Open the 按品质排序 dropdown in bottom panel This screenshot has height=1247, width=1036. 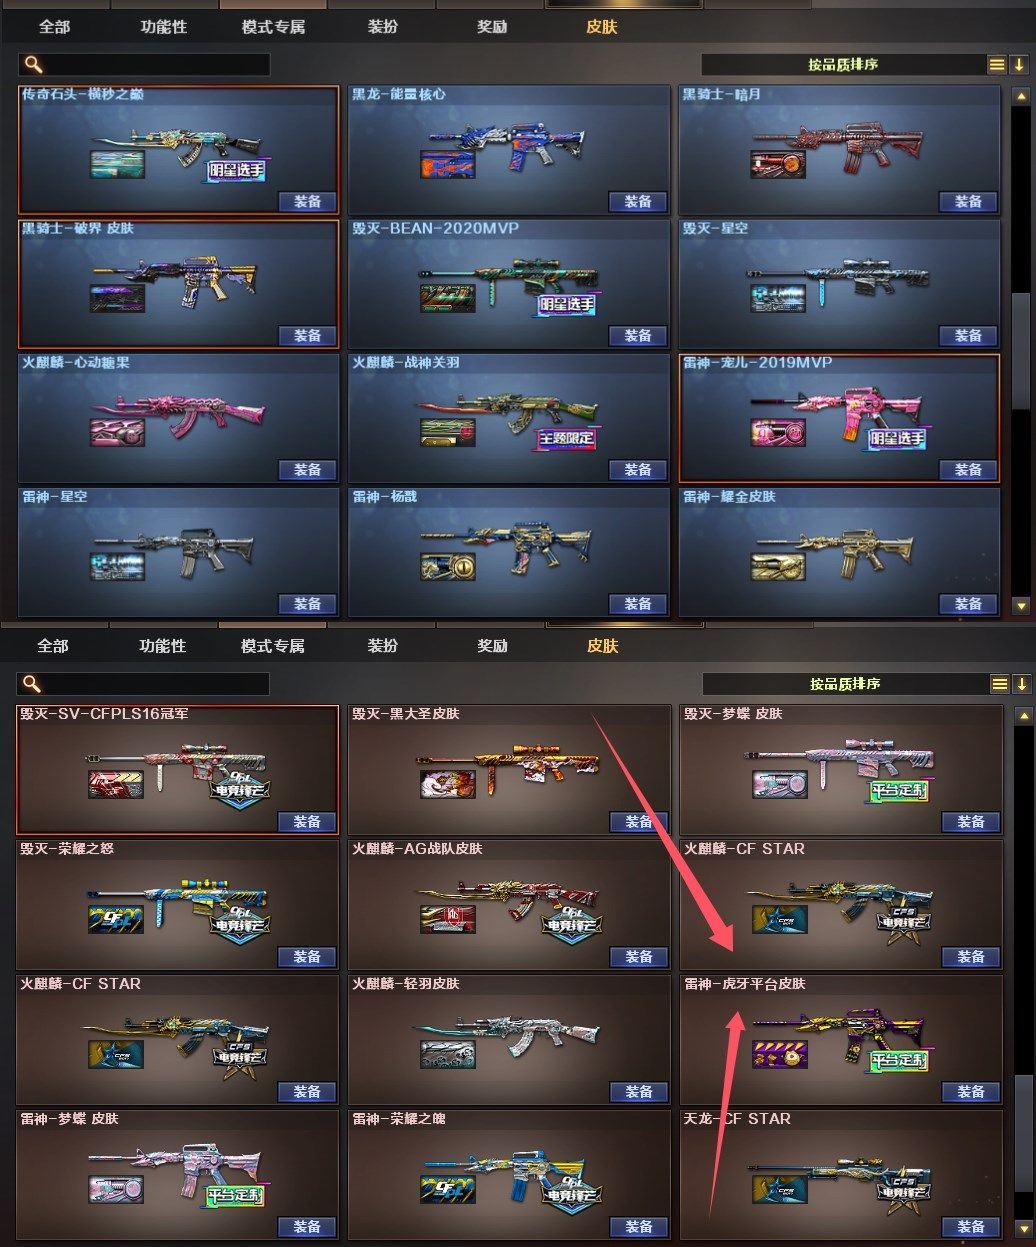[845, 684]
